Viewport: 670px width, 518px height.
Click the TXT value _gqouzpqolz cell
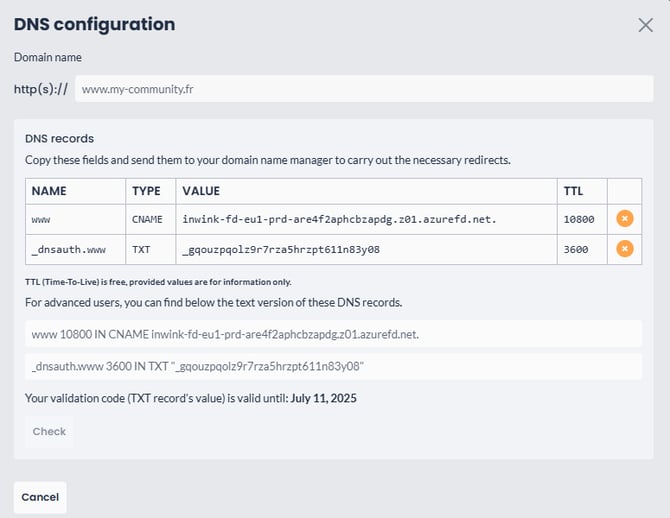366,249
